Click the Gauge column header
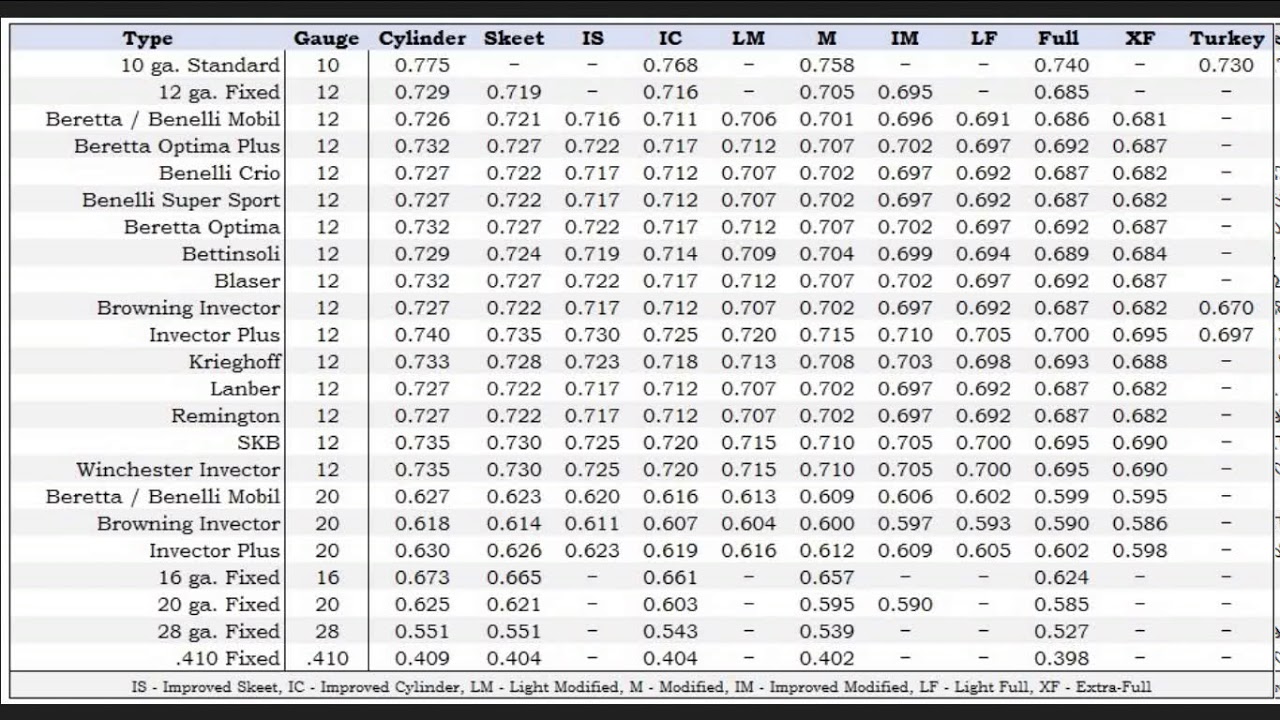The image size is (1280, 720). pos(326,39)
